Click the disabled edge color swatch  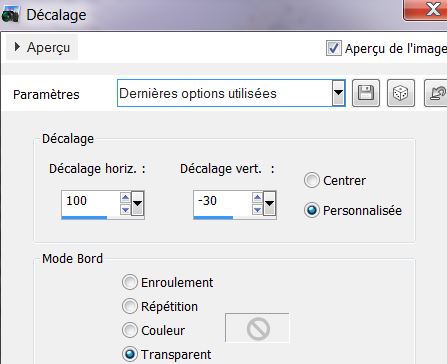[x=257, y=328]
